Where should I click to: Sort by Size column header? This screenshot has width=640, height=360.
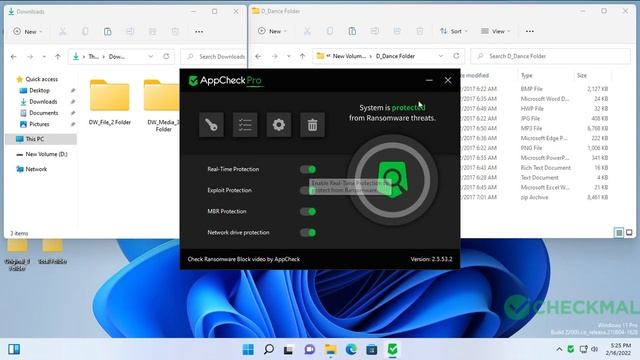click(x=582, y=76)
